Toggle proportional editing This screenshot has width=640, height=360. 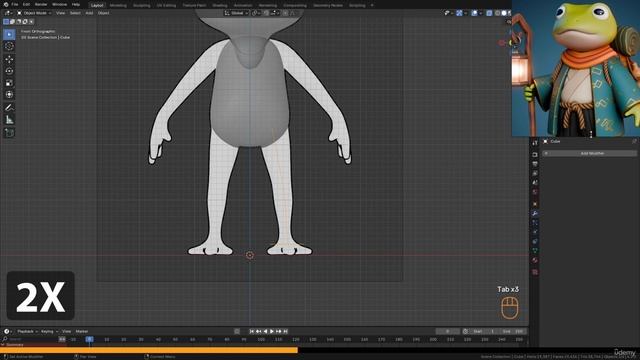tap(285, 13)
